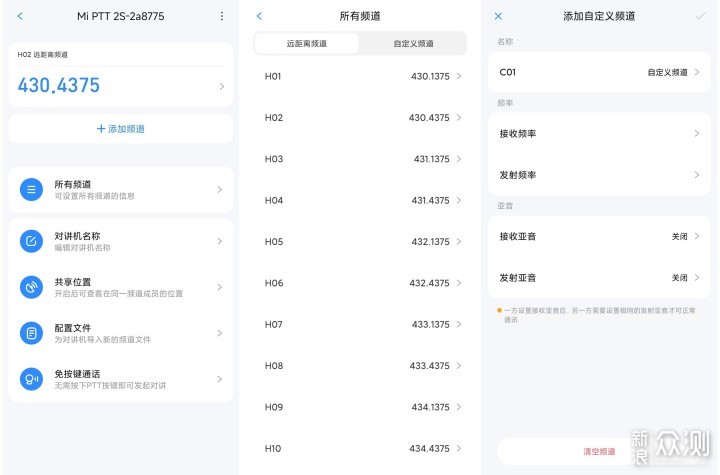Image resolution: width=720 pixels, height=475 pixels.
Task: Click the Mi PTT 2S-2a8775 title
Action: 121,16
